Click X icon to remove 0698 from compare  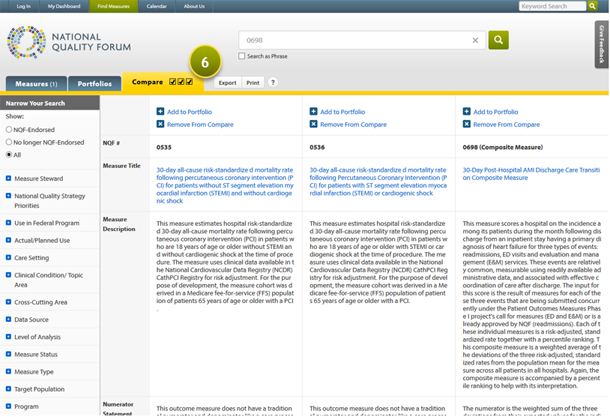(x=466, y=124)
